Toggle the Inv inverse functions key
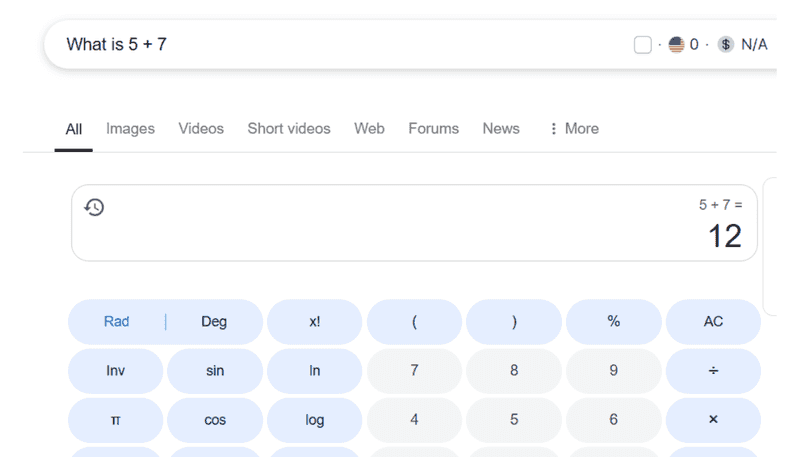 coord(115,371)
